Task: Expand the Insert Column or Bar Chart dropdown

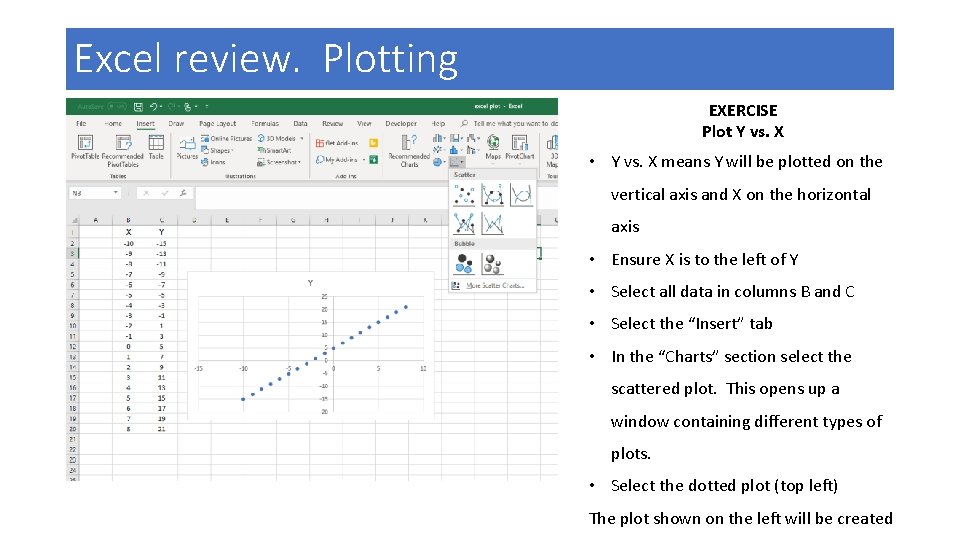Action: pos(438,138)
